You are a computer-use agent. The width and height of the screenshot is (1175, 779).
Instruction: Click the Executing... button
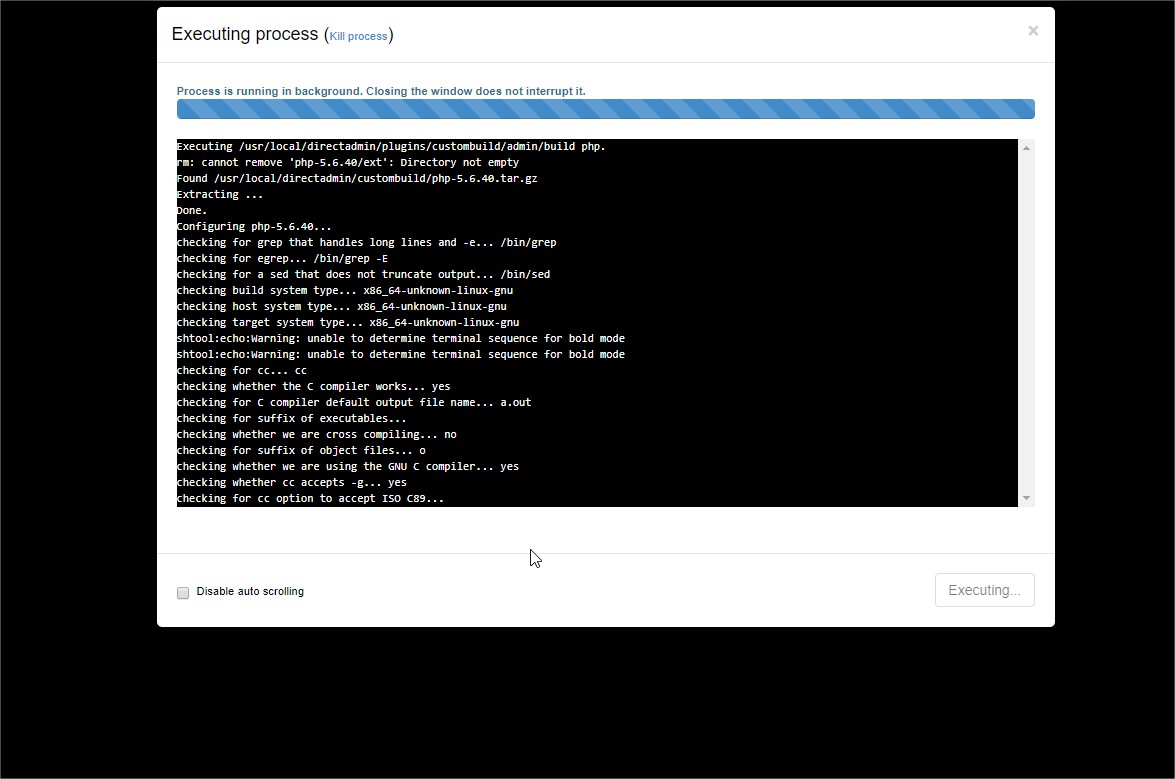pos(985,590)
